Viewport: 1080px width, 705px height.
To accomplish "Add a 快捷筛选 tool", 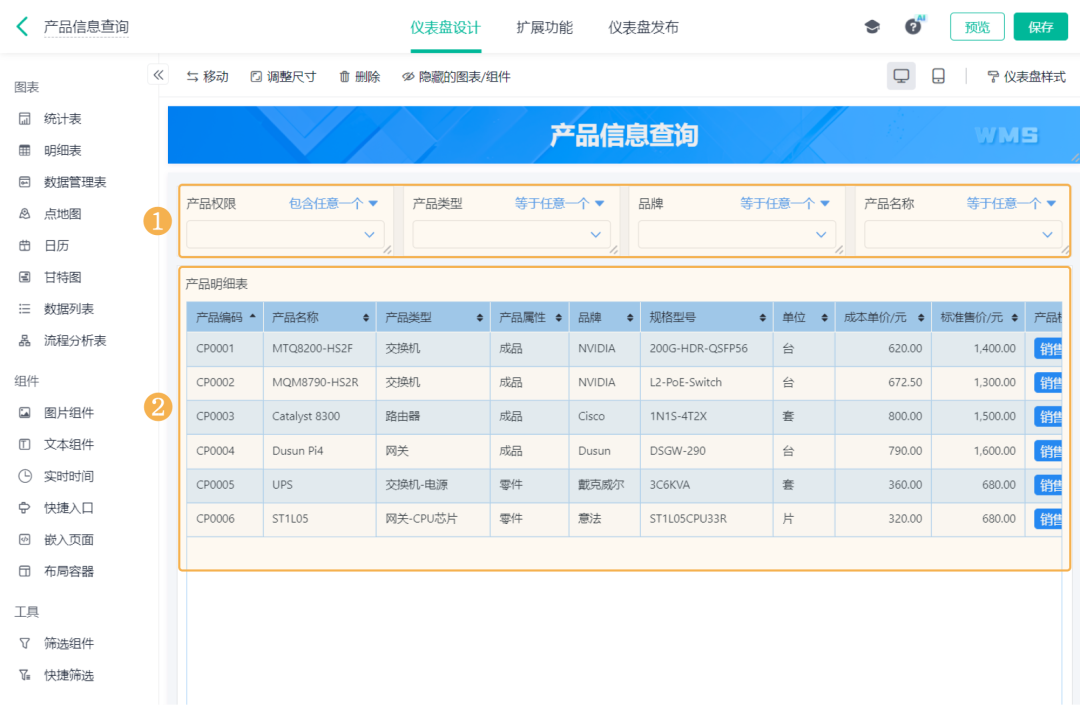I will pyautogui.click(x=68, y=675).
